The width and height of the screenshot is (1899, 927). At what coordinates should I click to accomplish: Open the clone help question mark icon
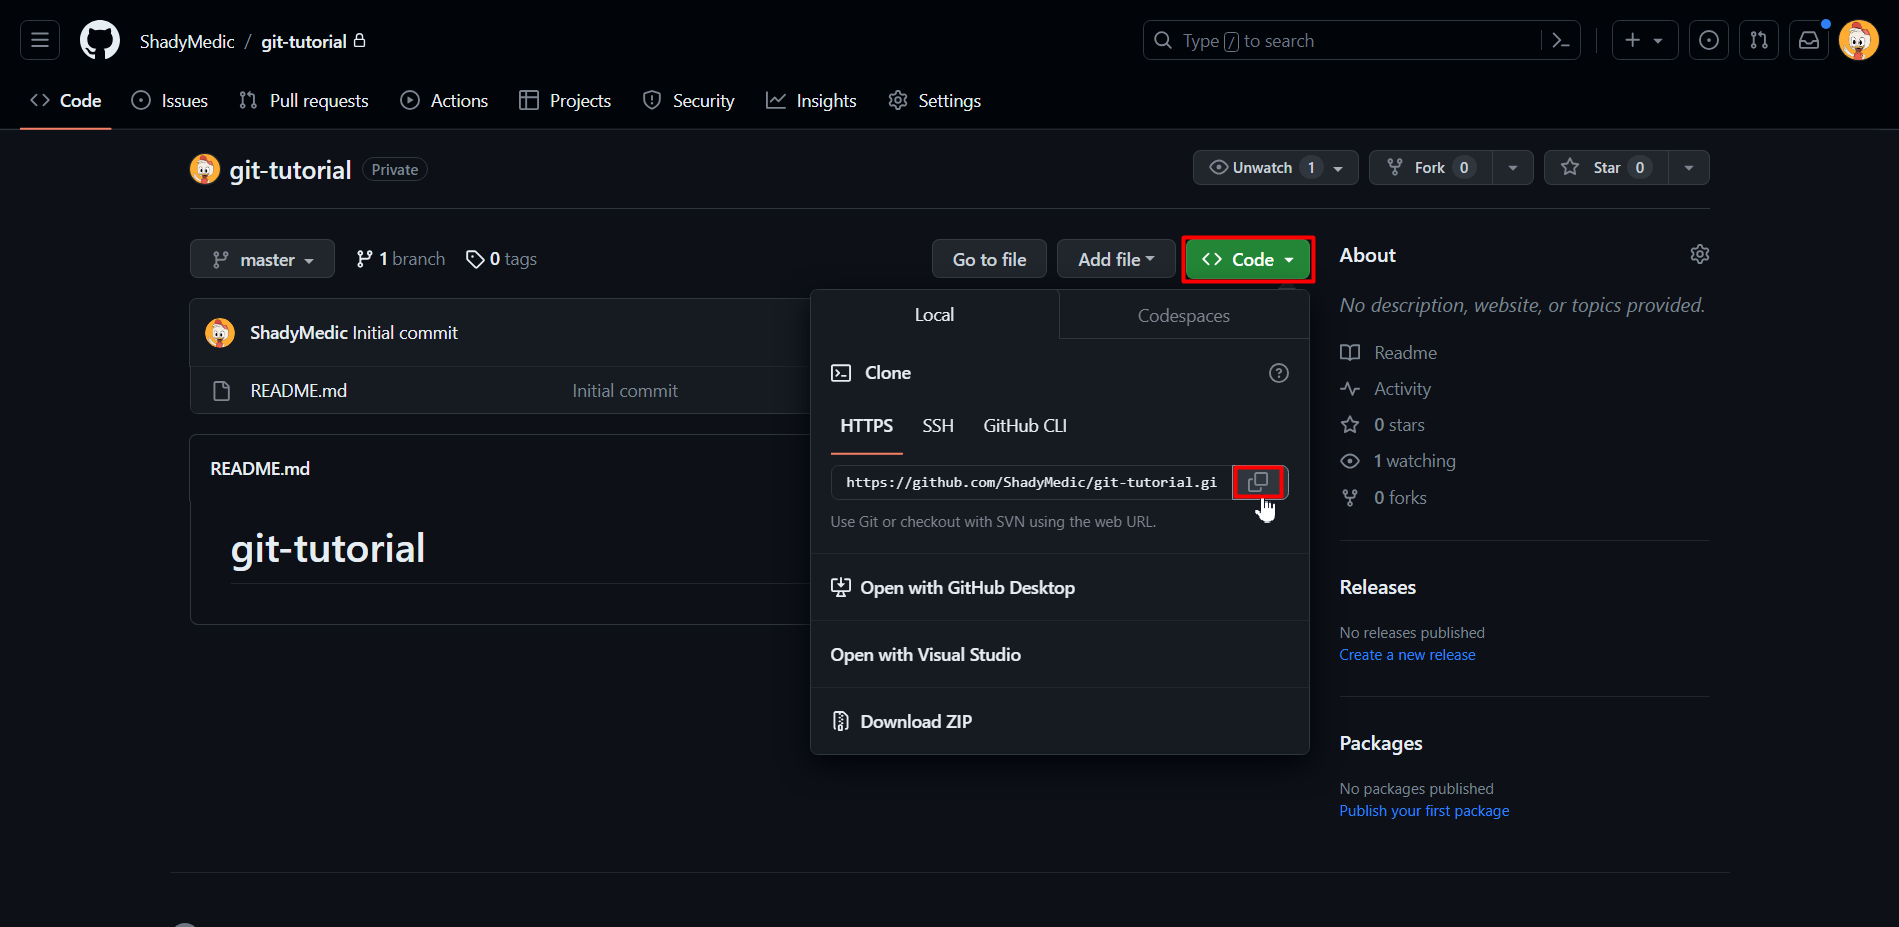pyautogui.click(x=1278, y=373)
